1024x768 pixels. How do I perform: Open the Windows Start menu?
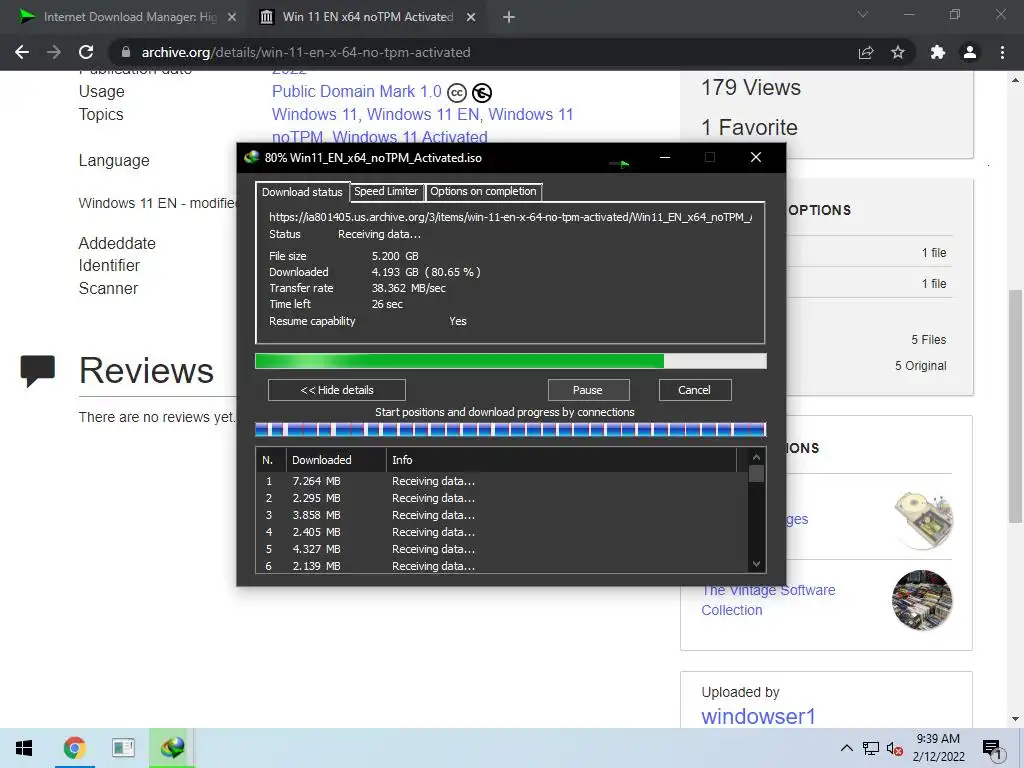(24, 748)
